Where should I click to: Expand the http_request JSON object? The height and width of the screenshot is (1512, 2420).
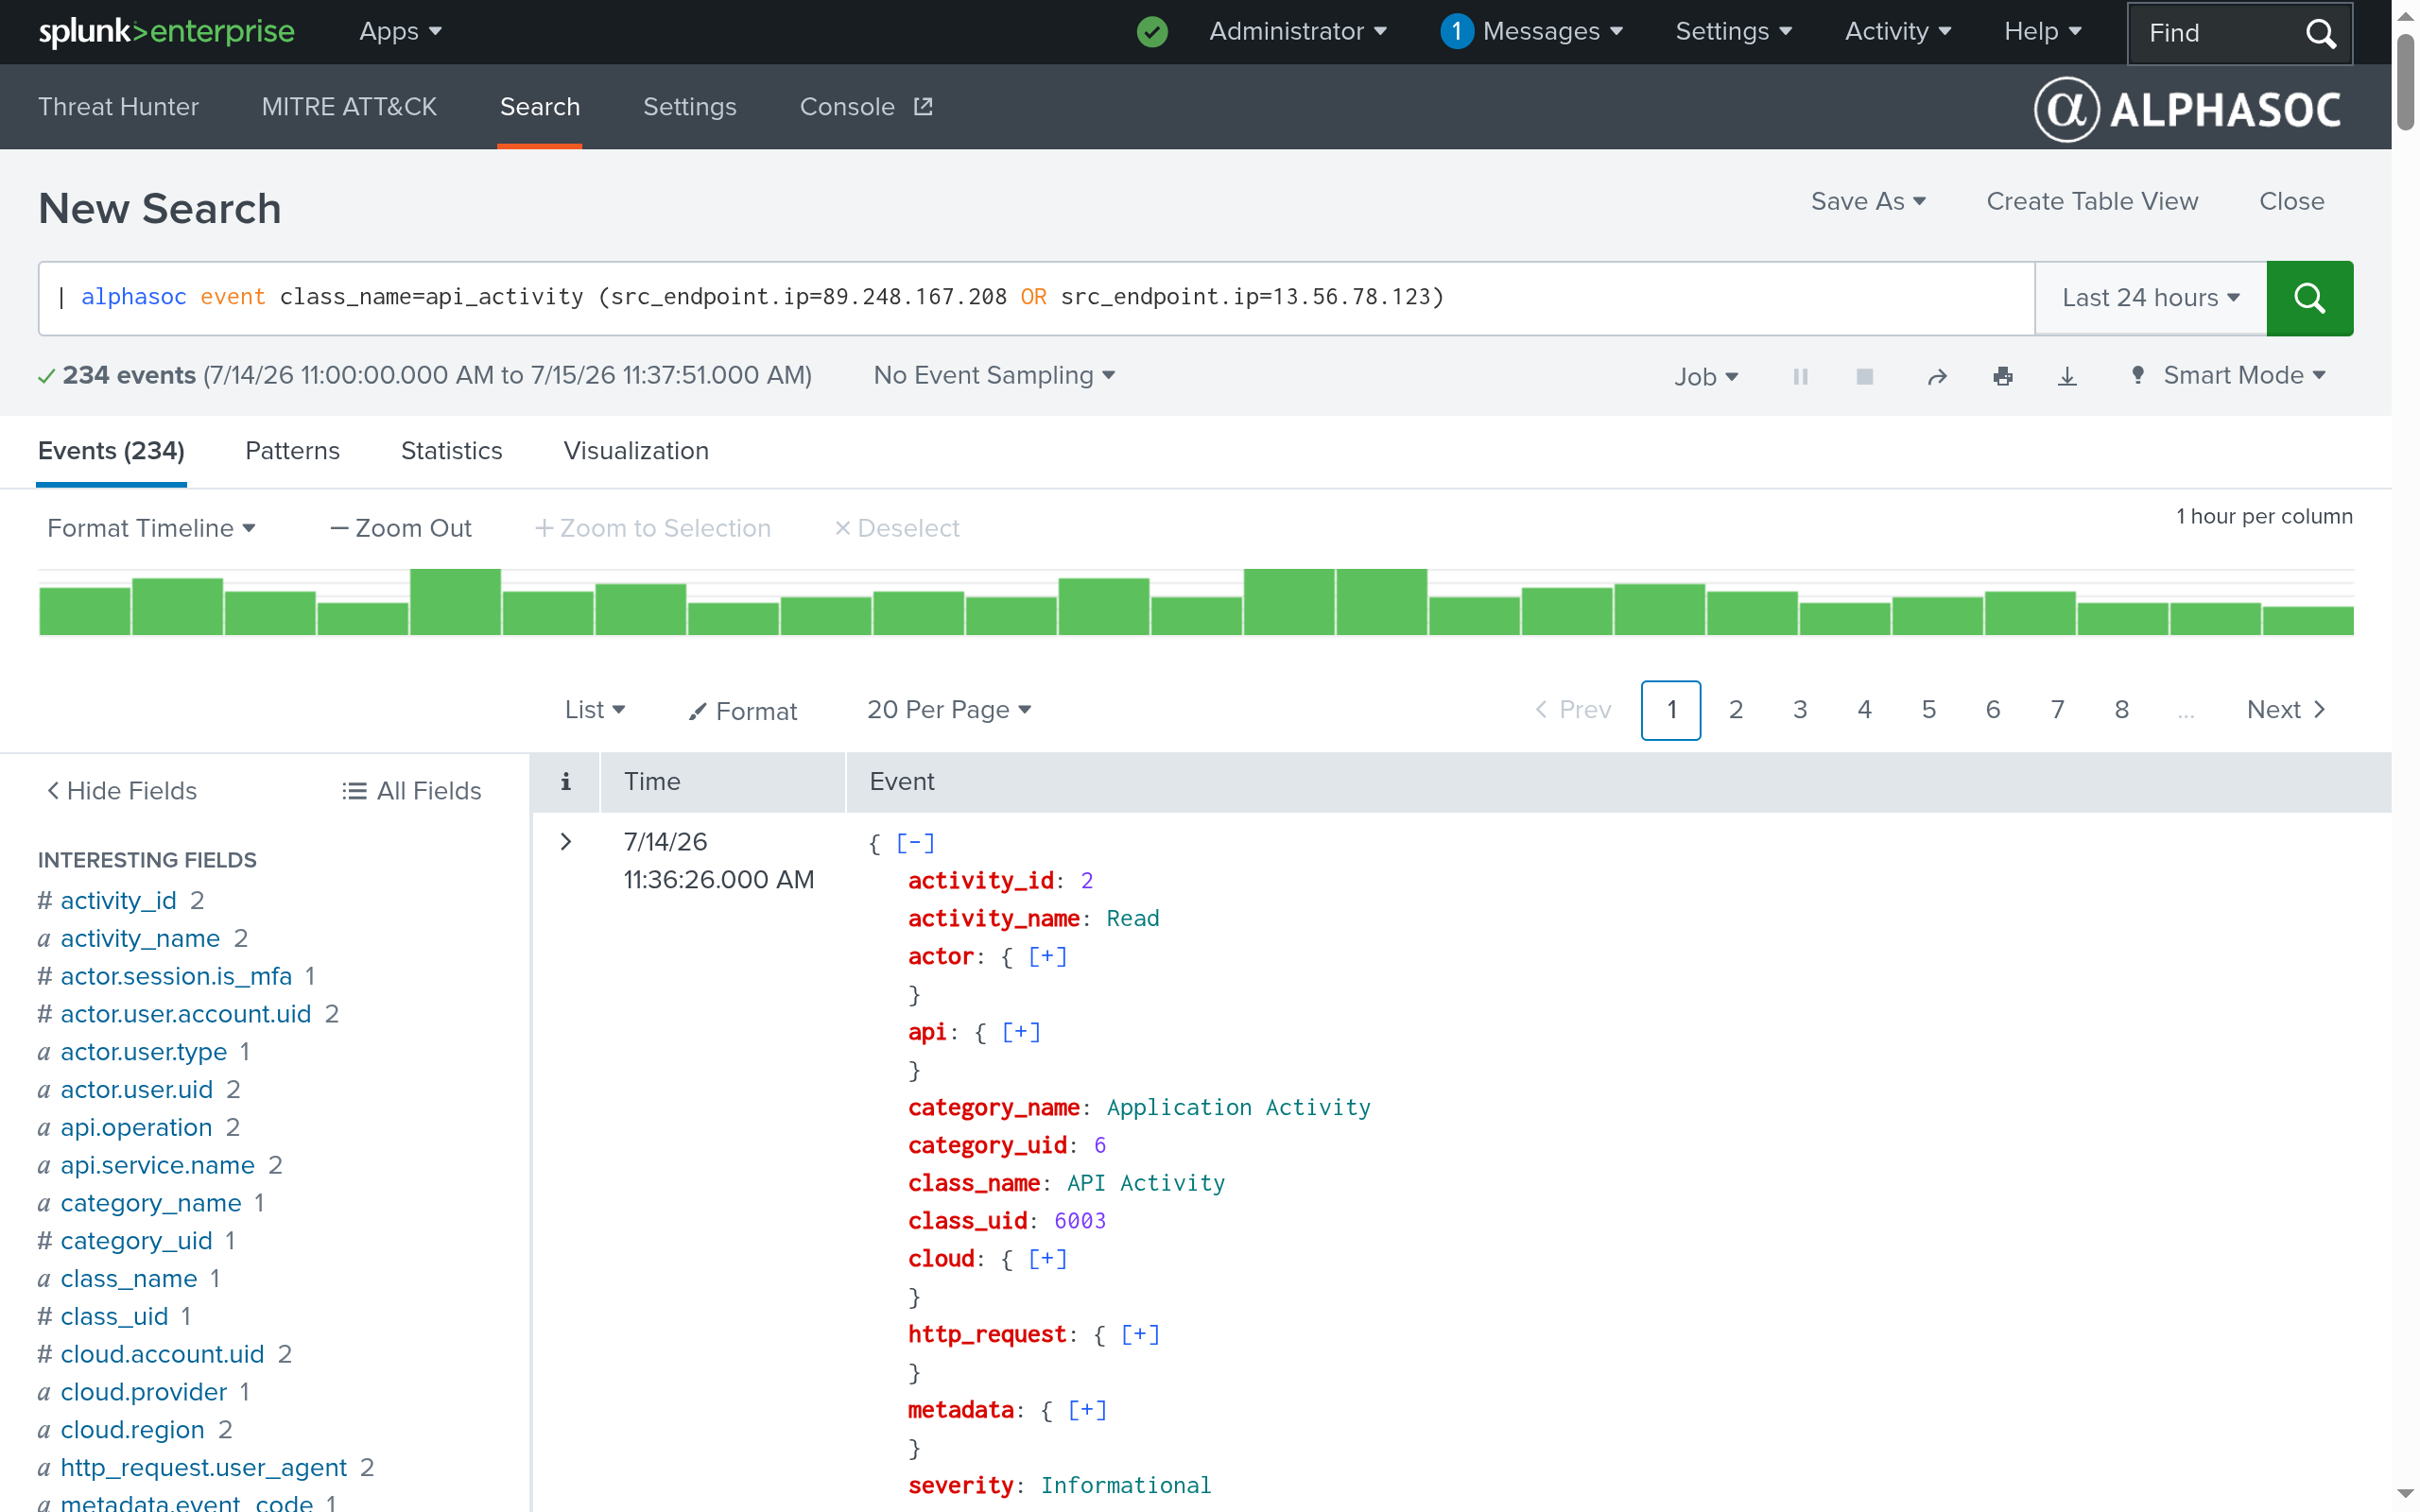coord(1140,1334)
